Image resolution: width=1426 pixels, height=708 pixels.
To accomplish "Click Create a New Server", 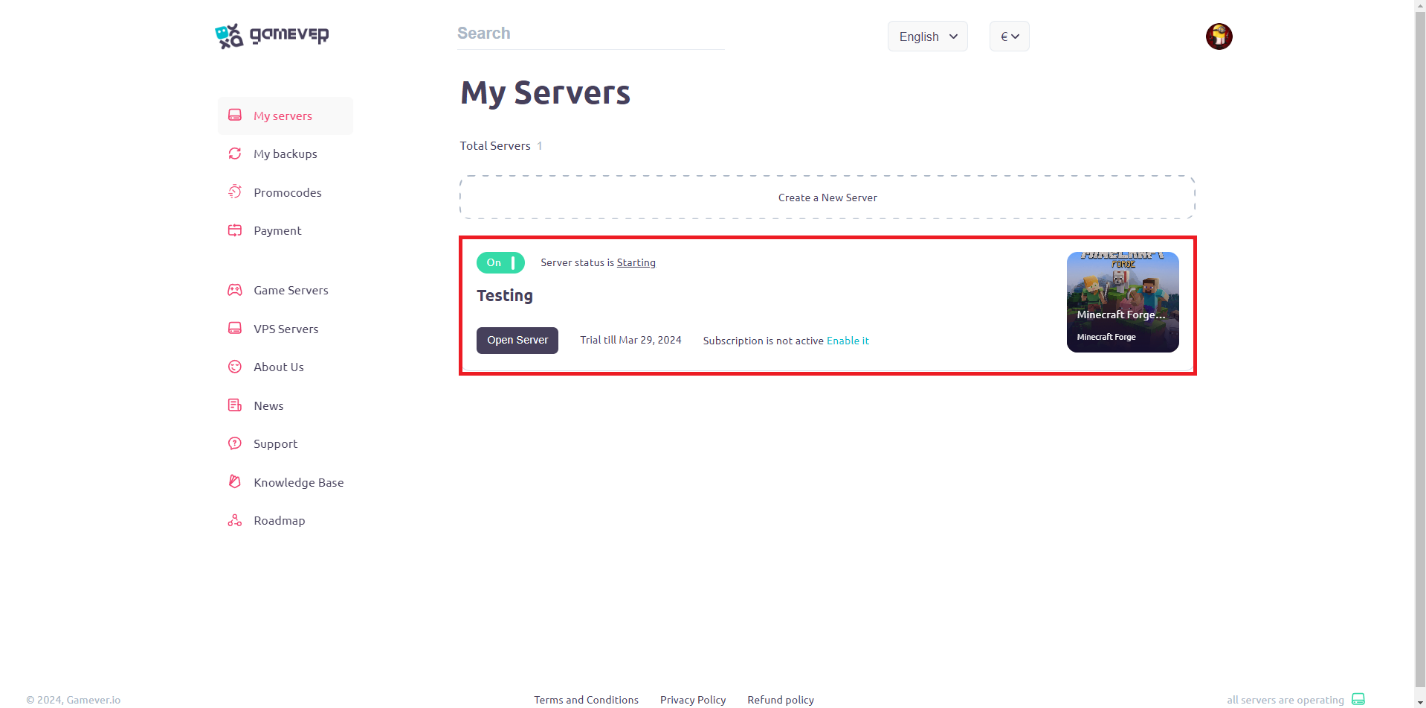I will coord(827,197).
